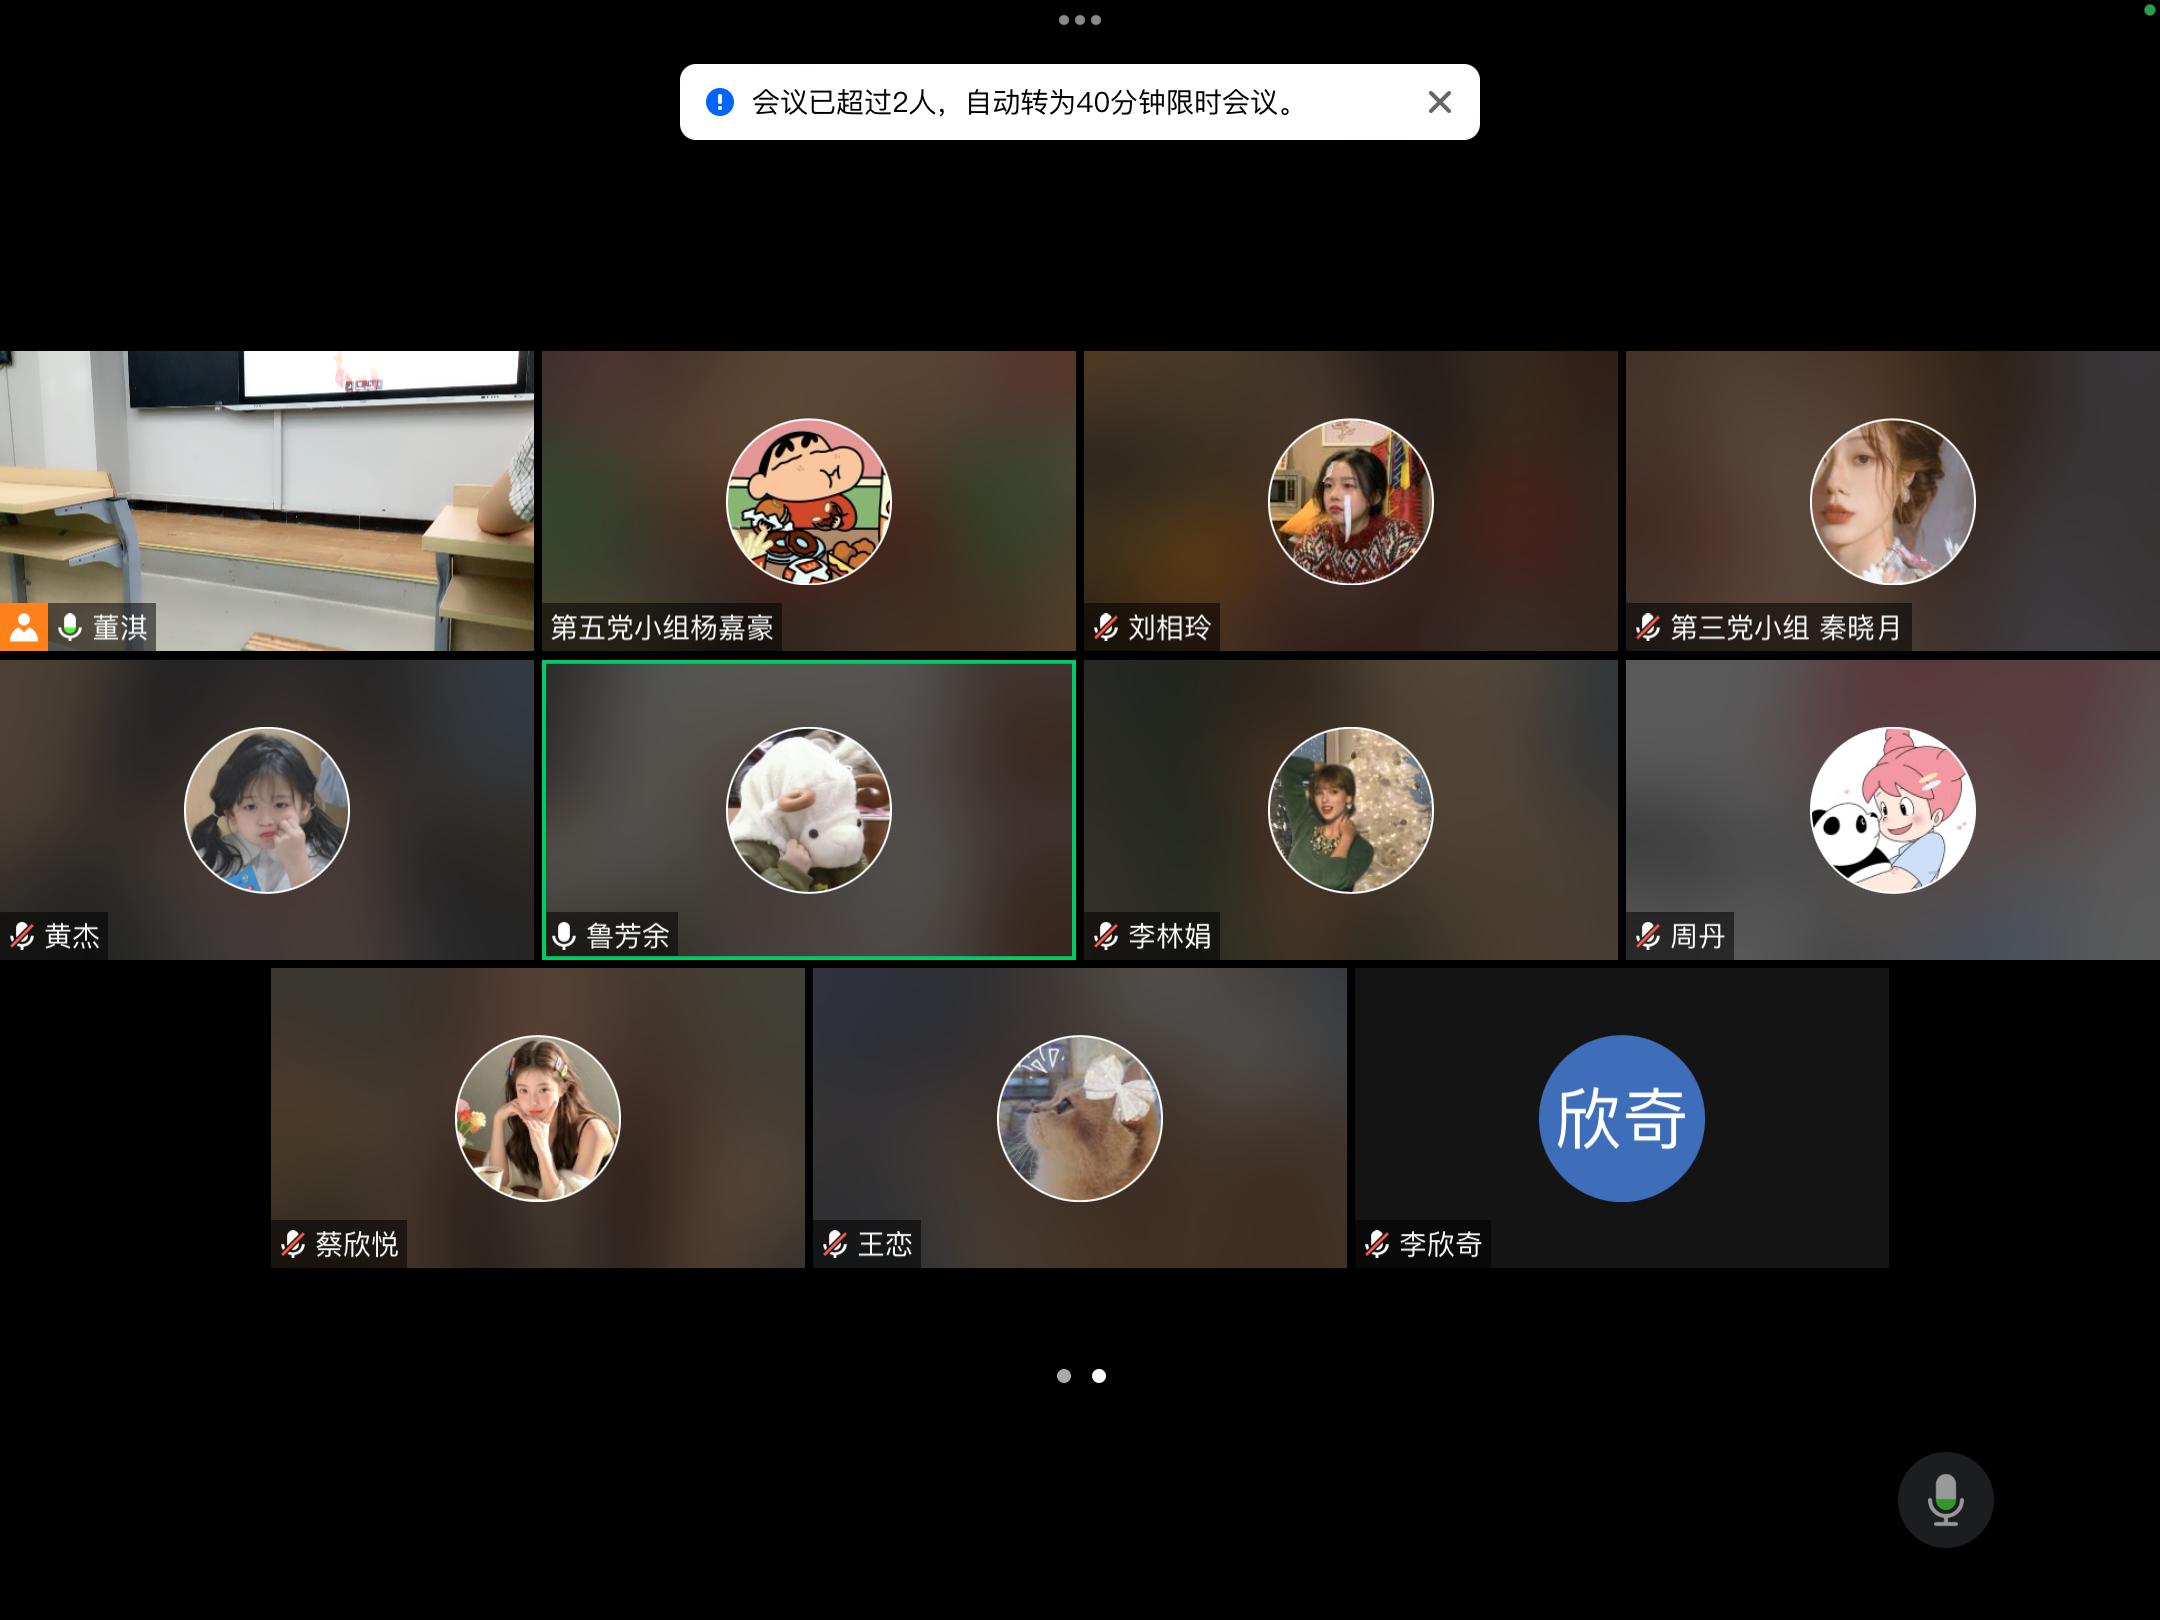Click the Crayon Shin-chan avatar of 杨嘉豪
This screenshot has width=2160, height=1620.
point(808,501)
